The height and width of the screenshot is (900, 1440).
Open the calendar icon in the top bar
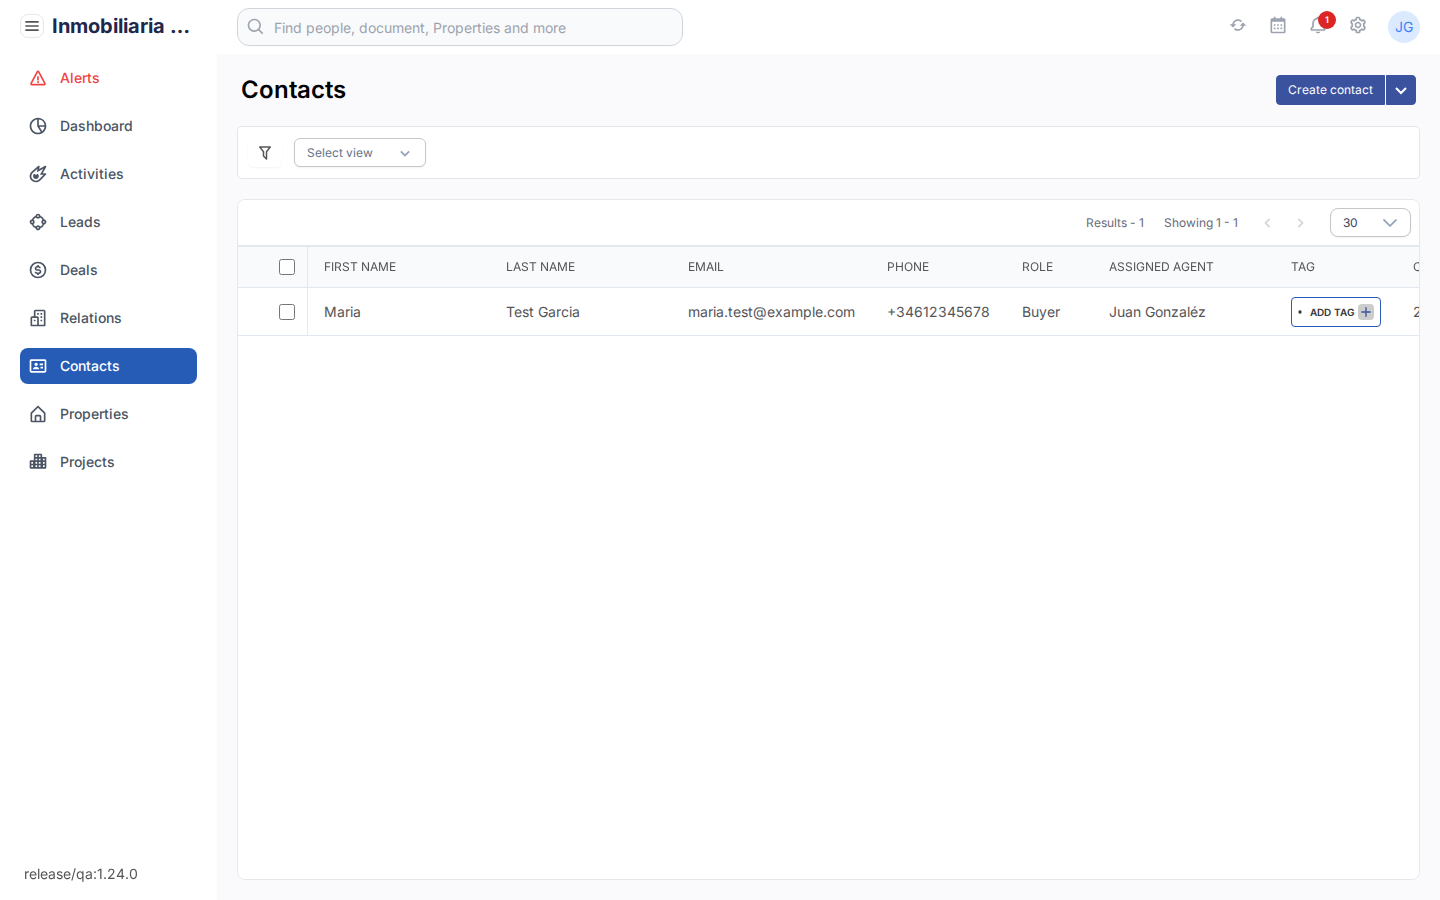(x=1278, y=25)
